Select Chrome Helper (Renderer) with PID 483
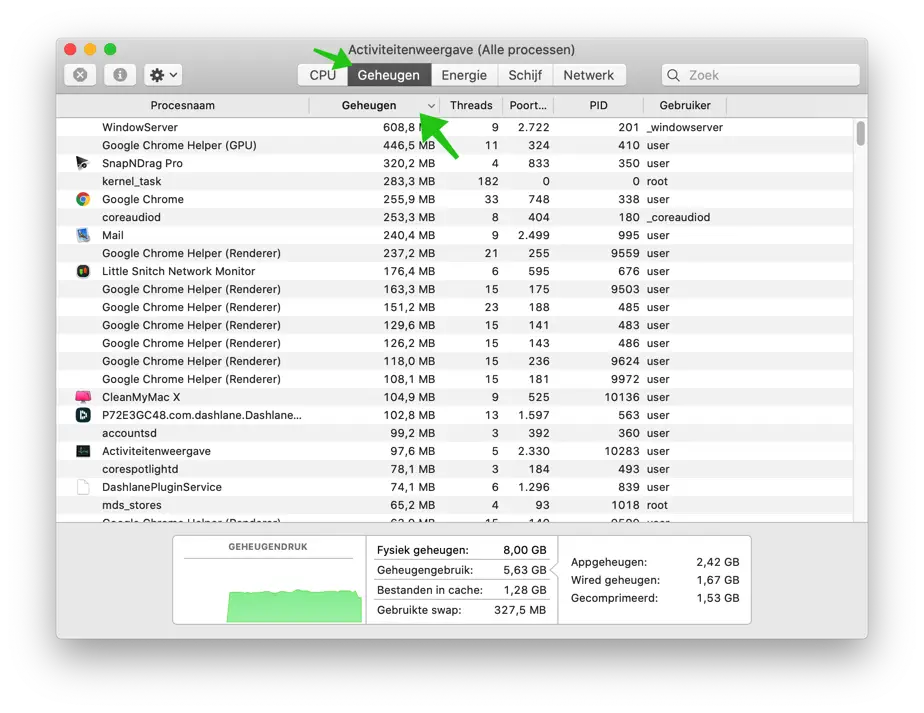 455,325
